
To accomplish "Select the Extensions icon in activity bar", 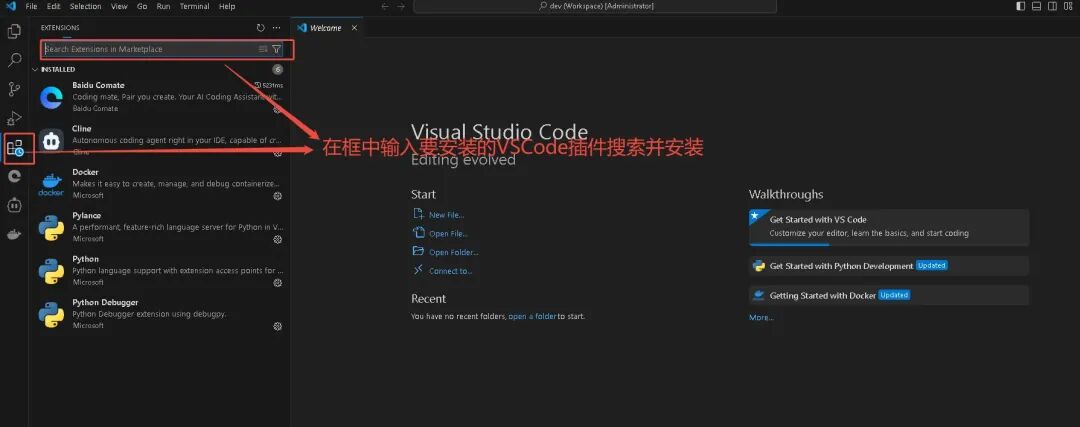I will click(14, 147).
